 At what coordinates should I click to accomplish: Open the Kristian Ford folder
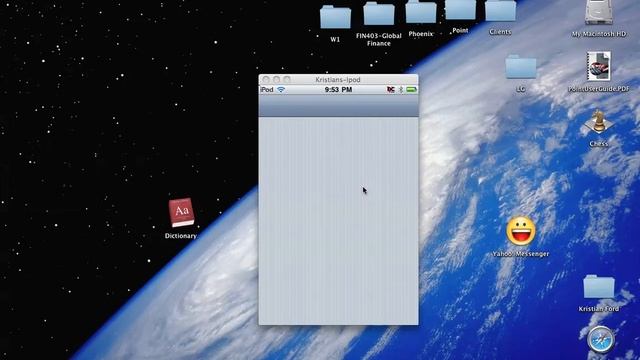[599, 287]
